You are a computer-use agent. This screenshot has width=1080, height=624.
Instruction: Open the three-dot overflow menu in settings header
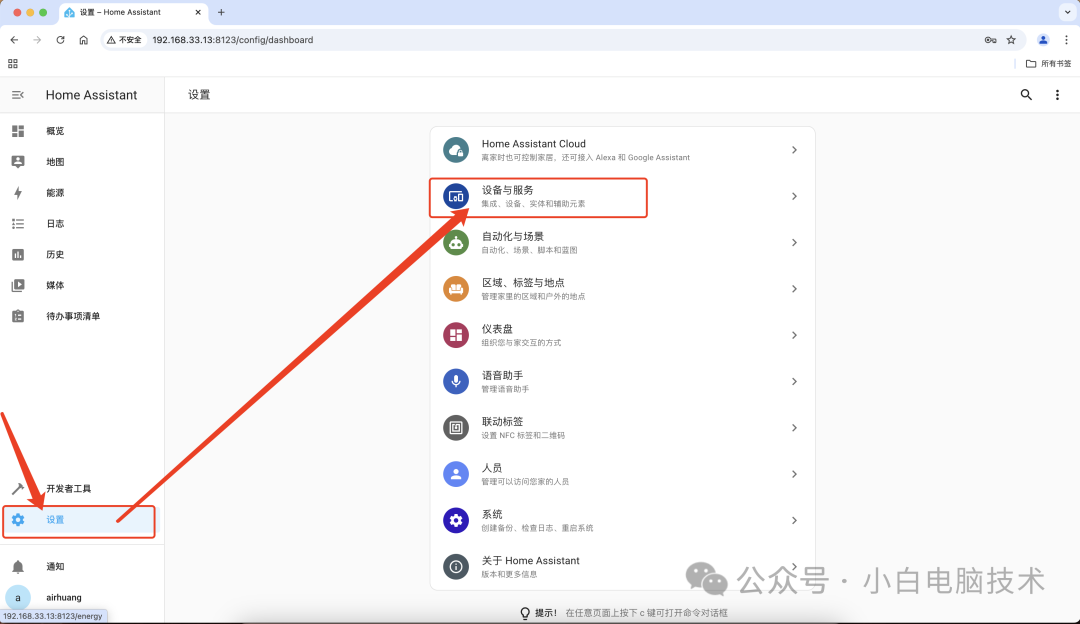point(1057,95)
